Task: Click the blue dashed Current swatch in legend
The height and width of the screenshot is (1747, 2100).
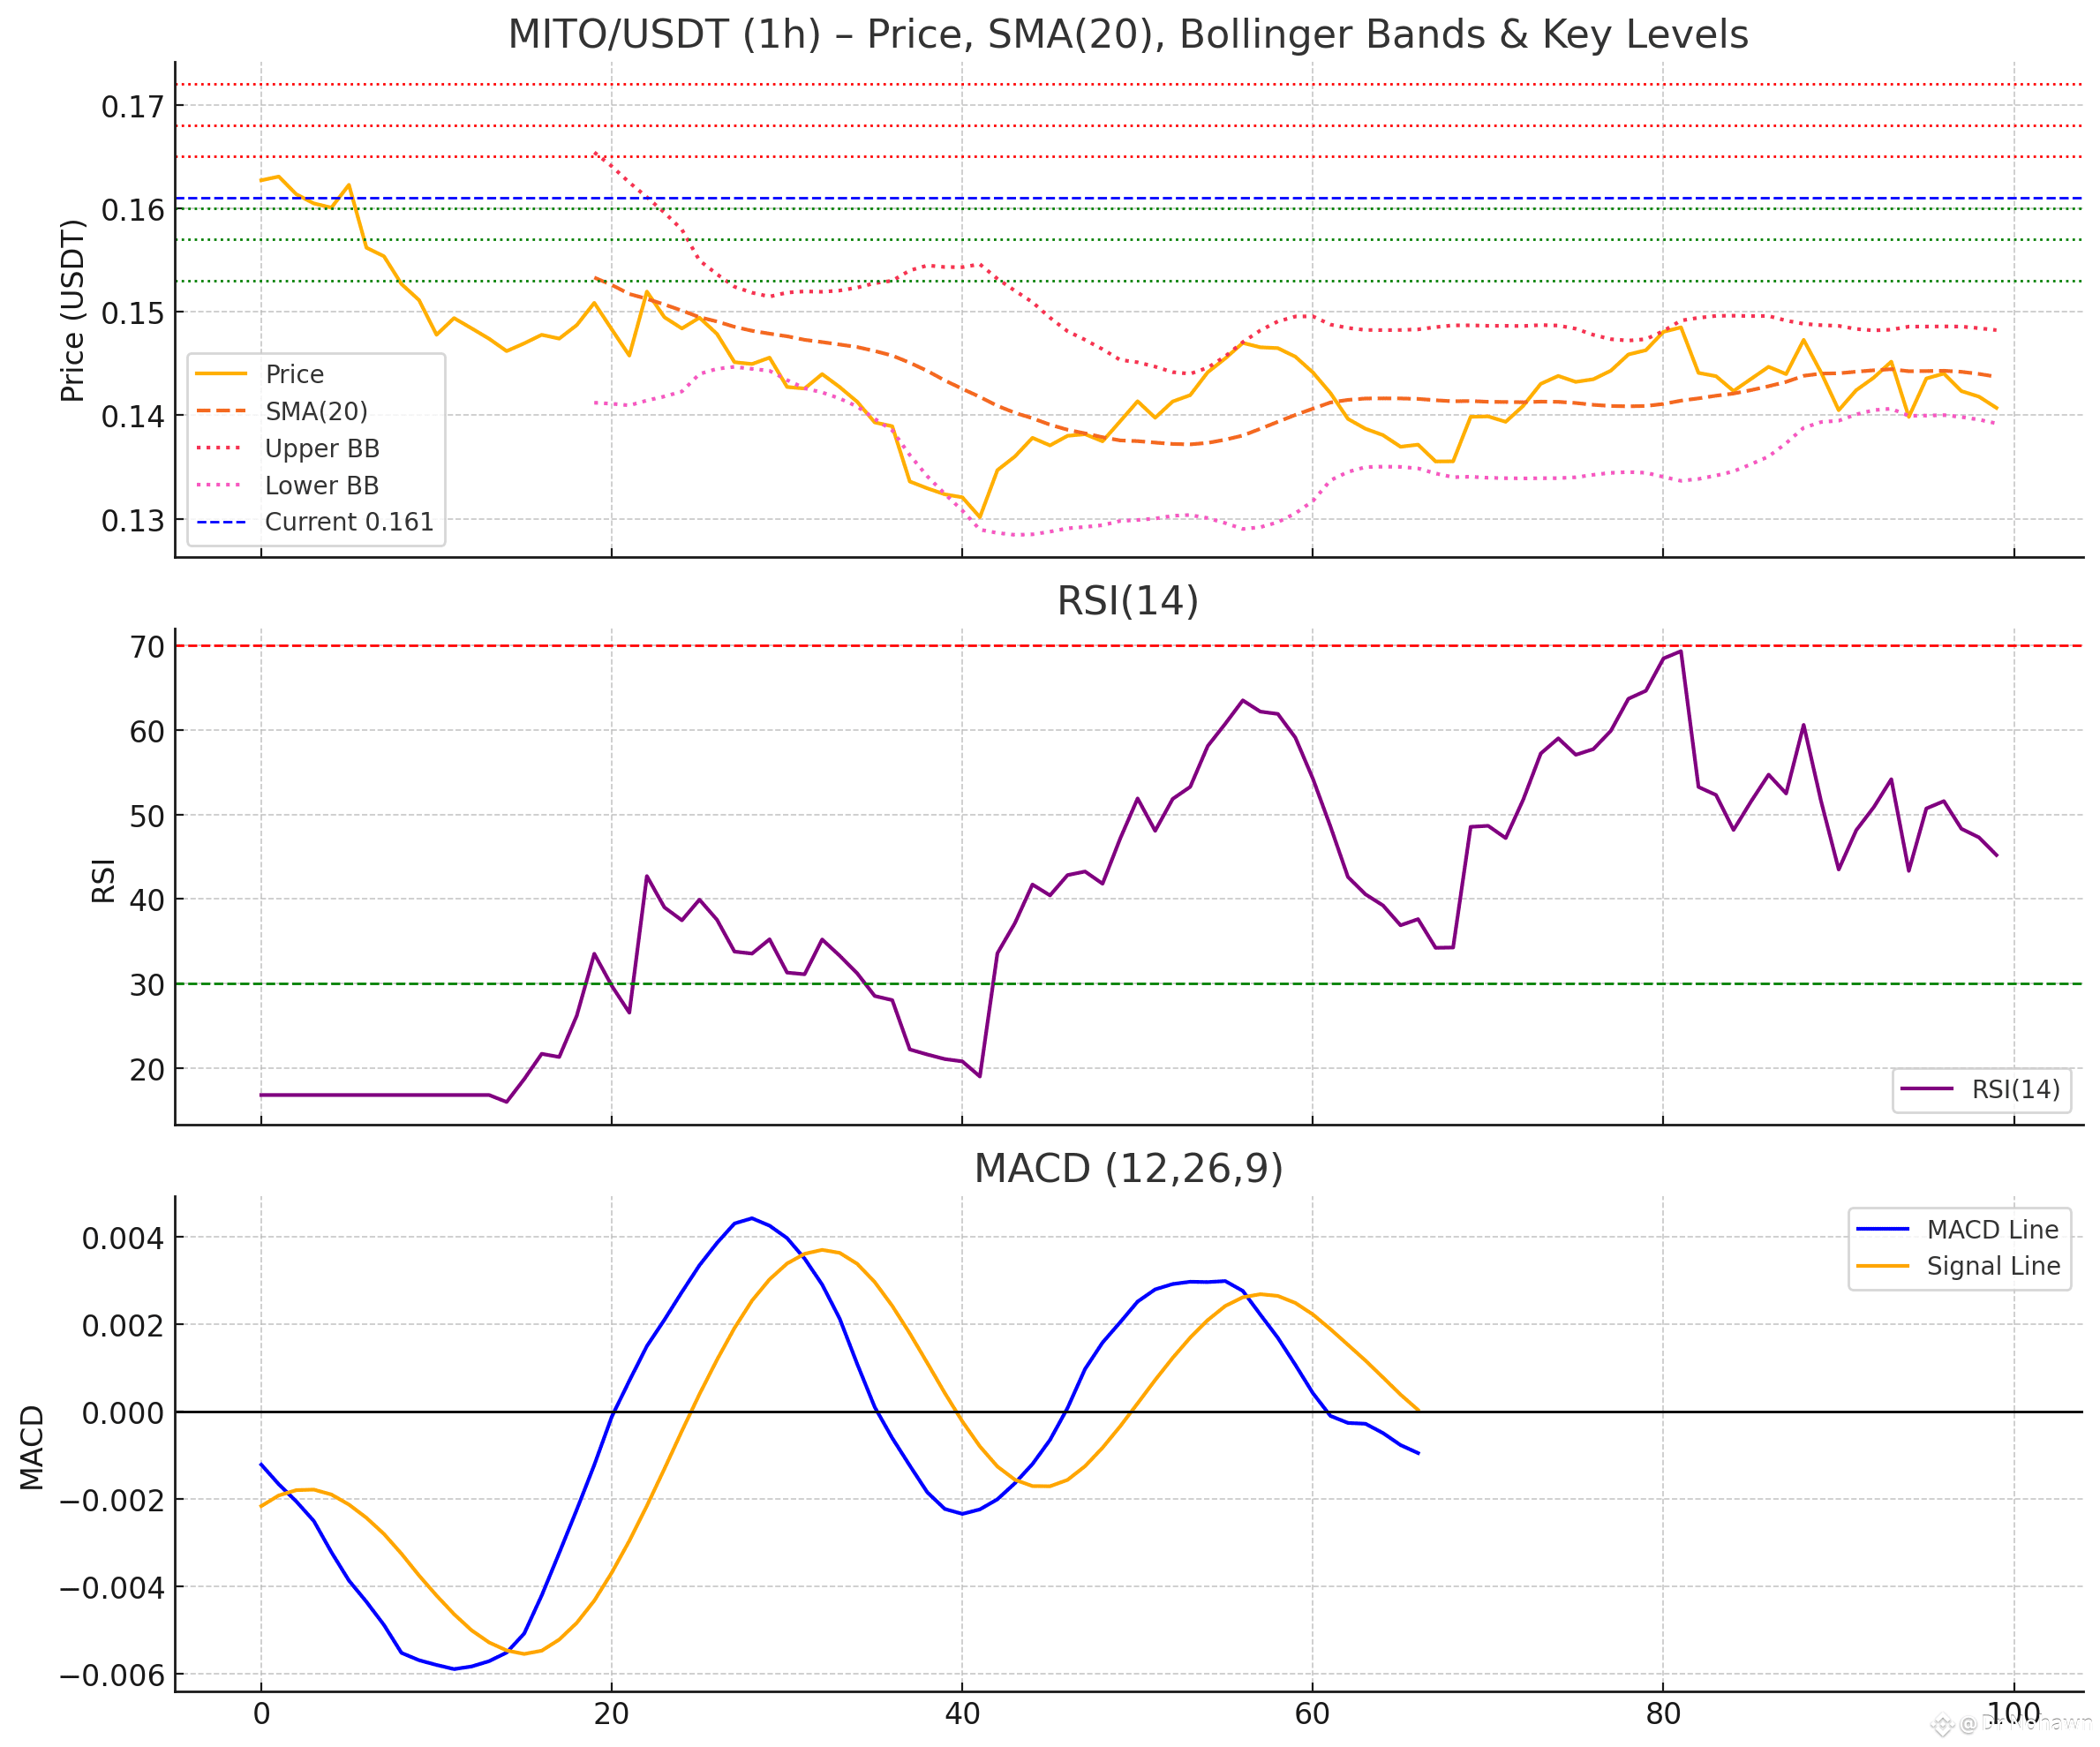Action: 221,522
